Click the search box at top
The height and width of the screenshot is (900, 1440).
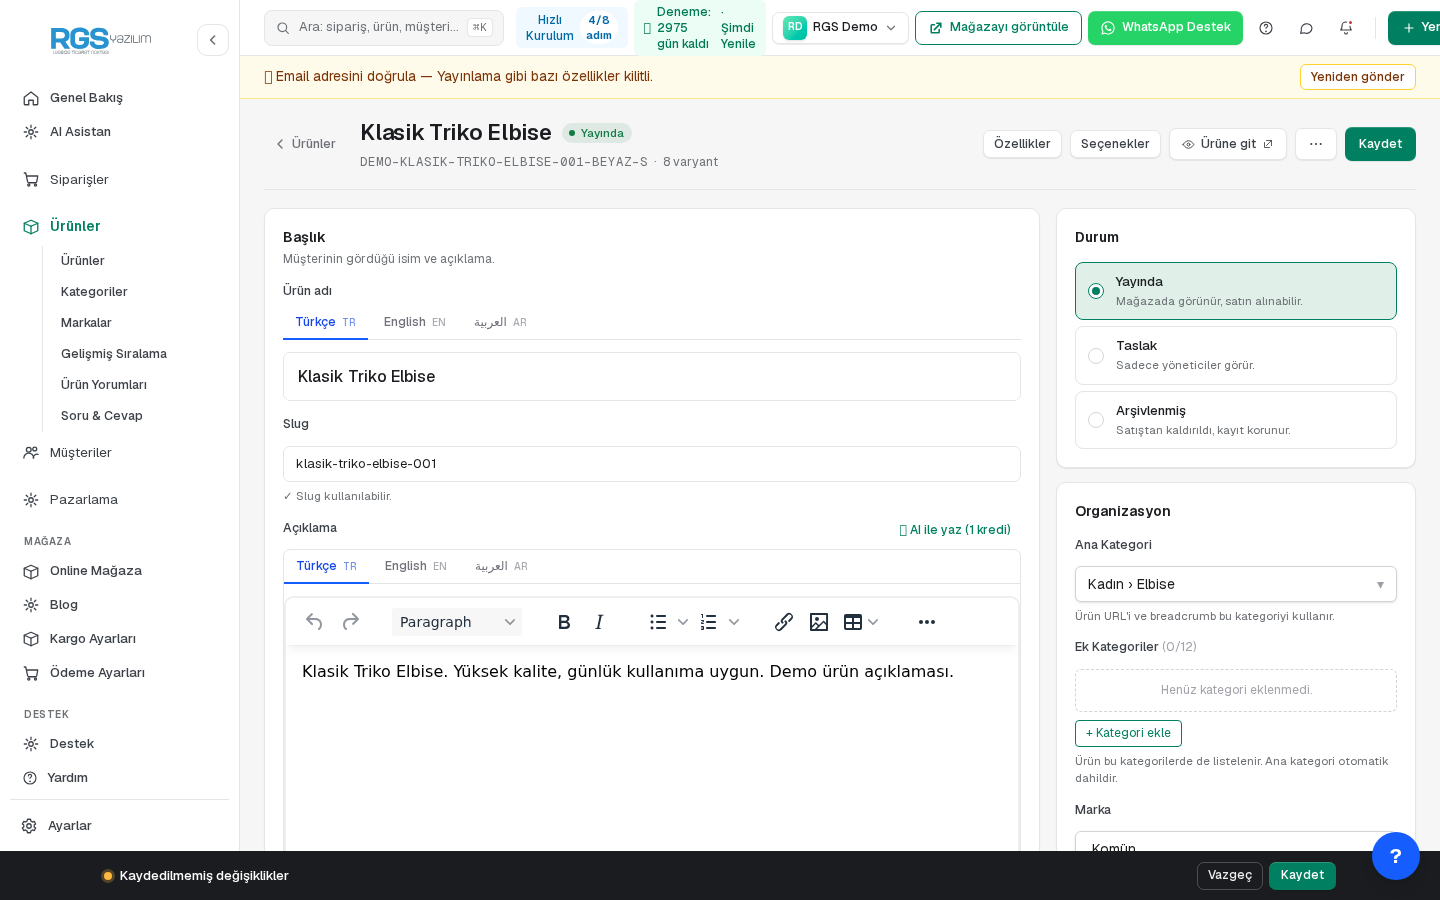(x=384, y=28)
